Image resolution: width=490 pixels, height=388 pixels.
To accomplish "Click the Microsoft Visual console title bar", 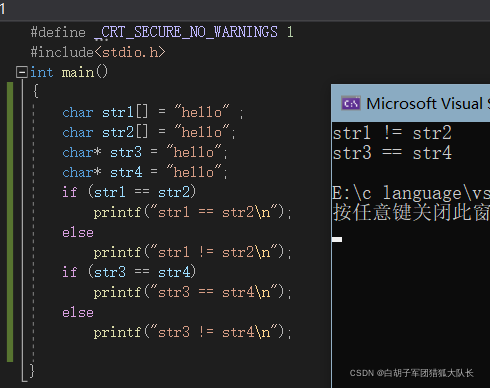I will coord(411,103).
